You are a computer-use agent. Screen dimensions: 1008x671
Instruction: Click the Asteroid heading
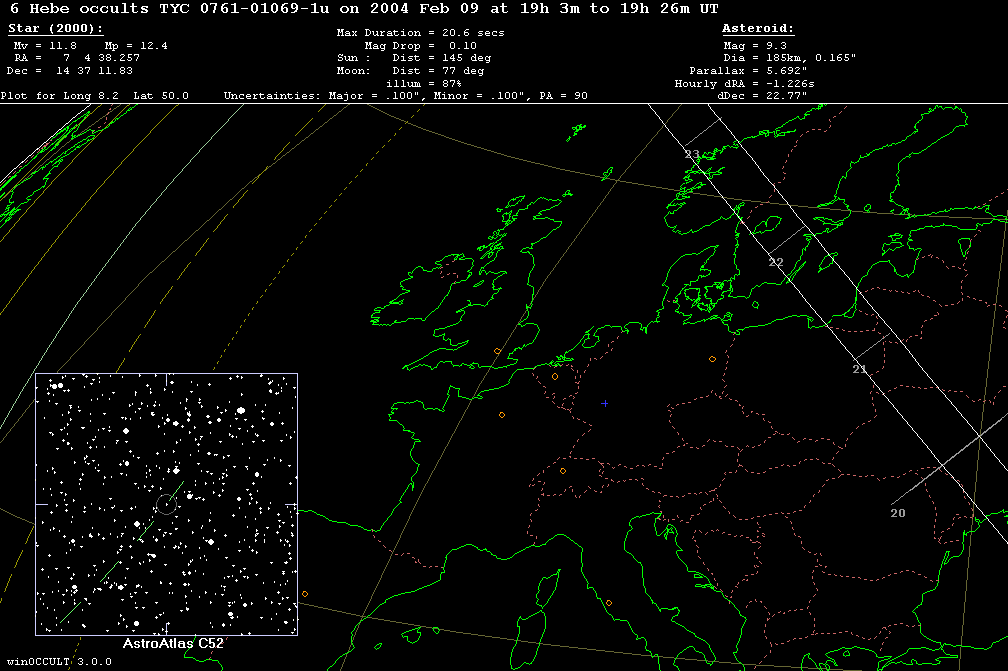(x=757, y=29)
